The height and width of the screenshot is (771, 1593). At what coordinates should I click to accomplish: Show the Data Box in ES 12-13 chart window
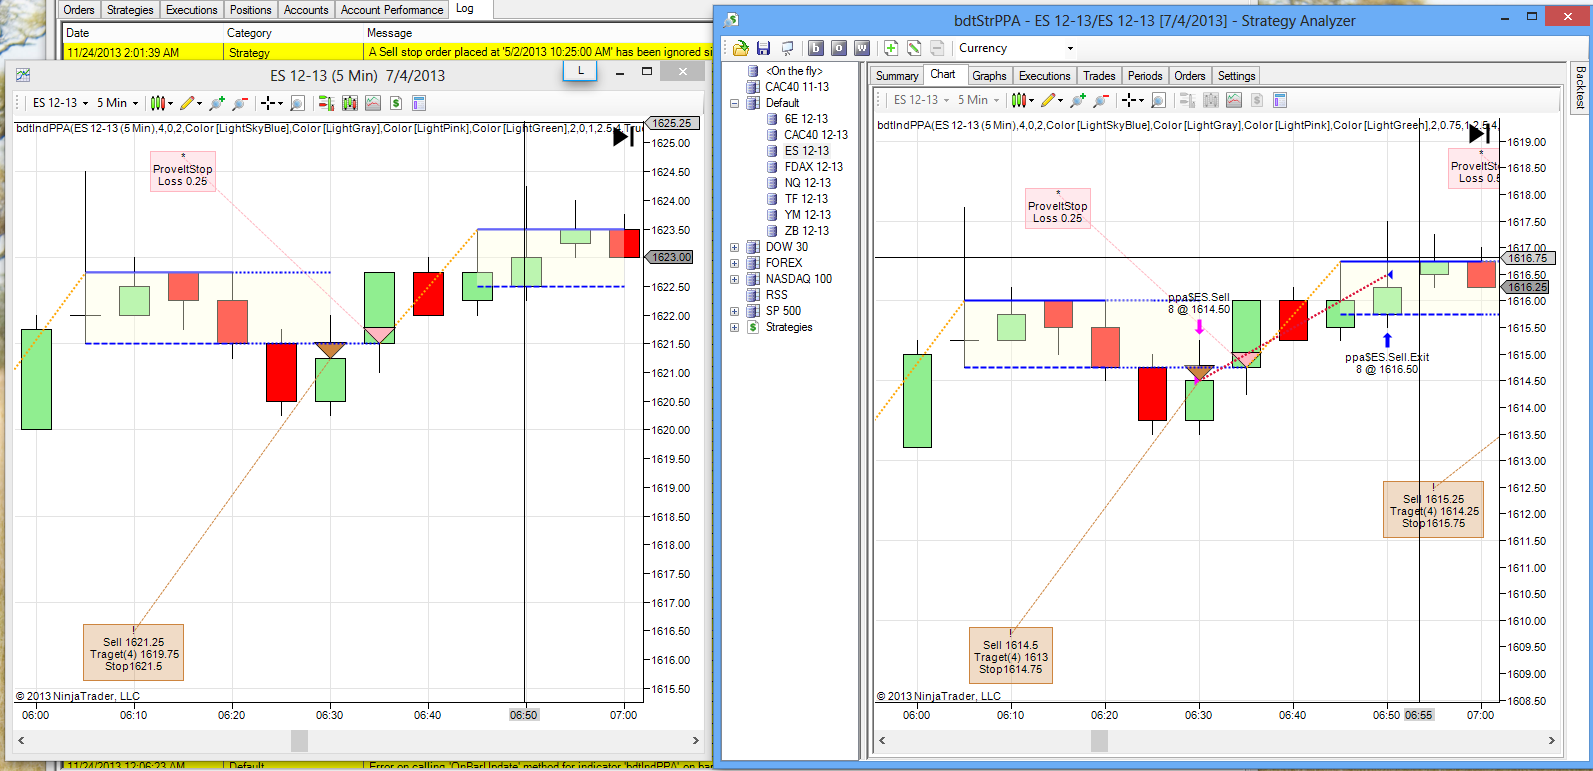point(296,103)
